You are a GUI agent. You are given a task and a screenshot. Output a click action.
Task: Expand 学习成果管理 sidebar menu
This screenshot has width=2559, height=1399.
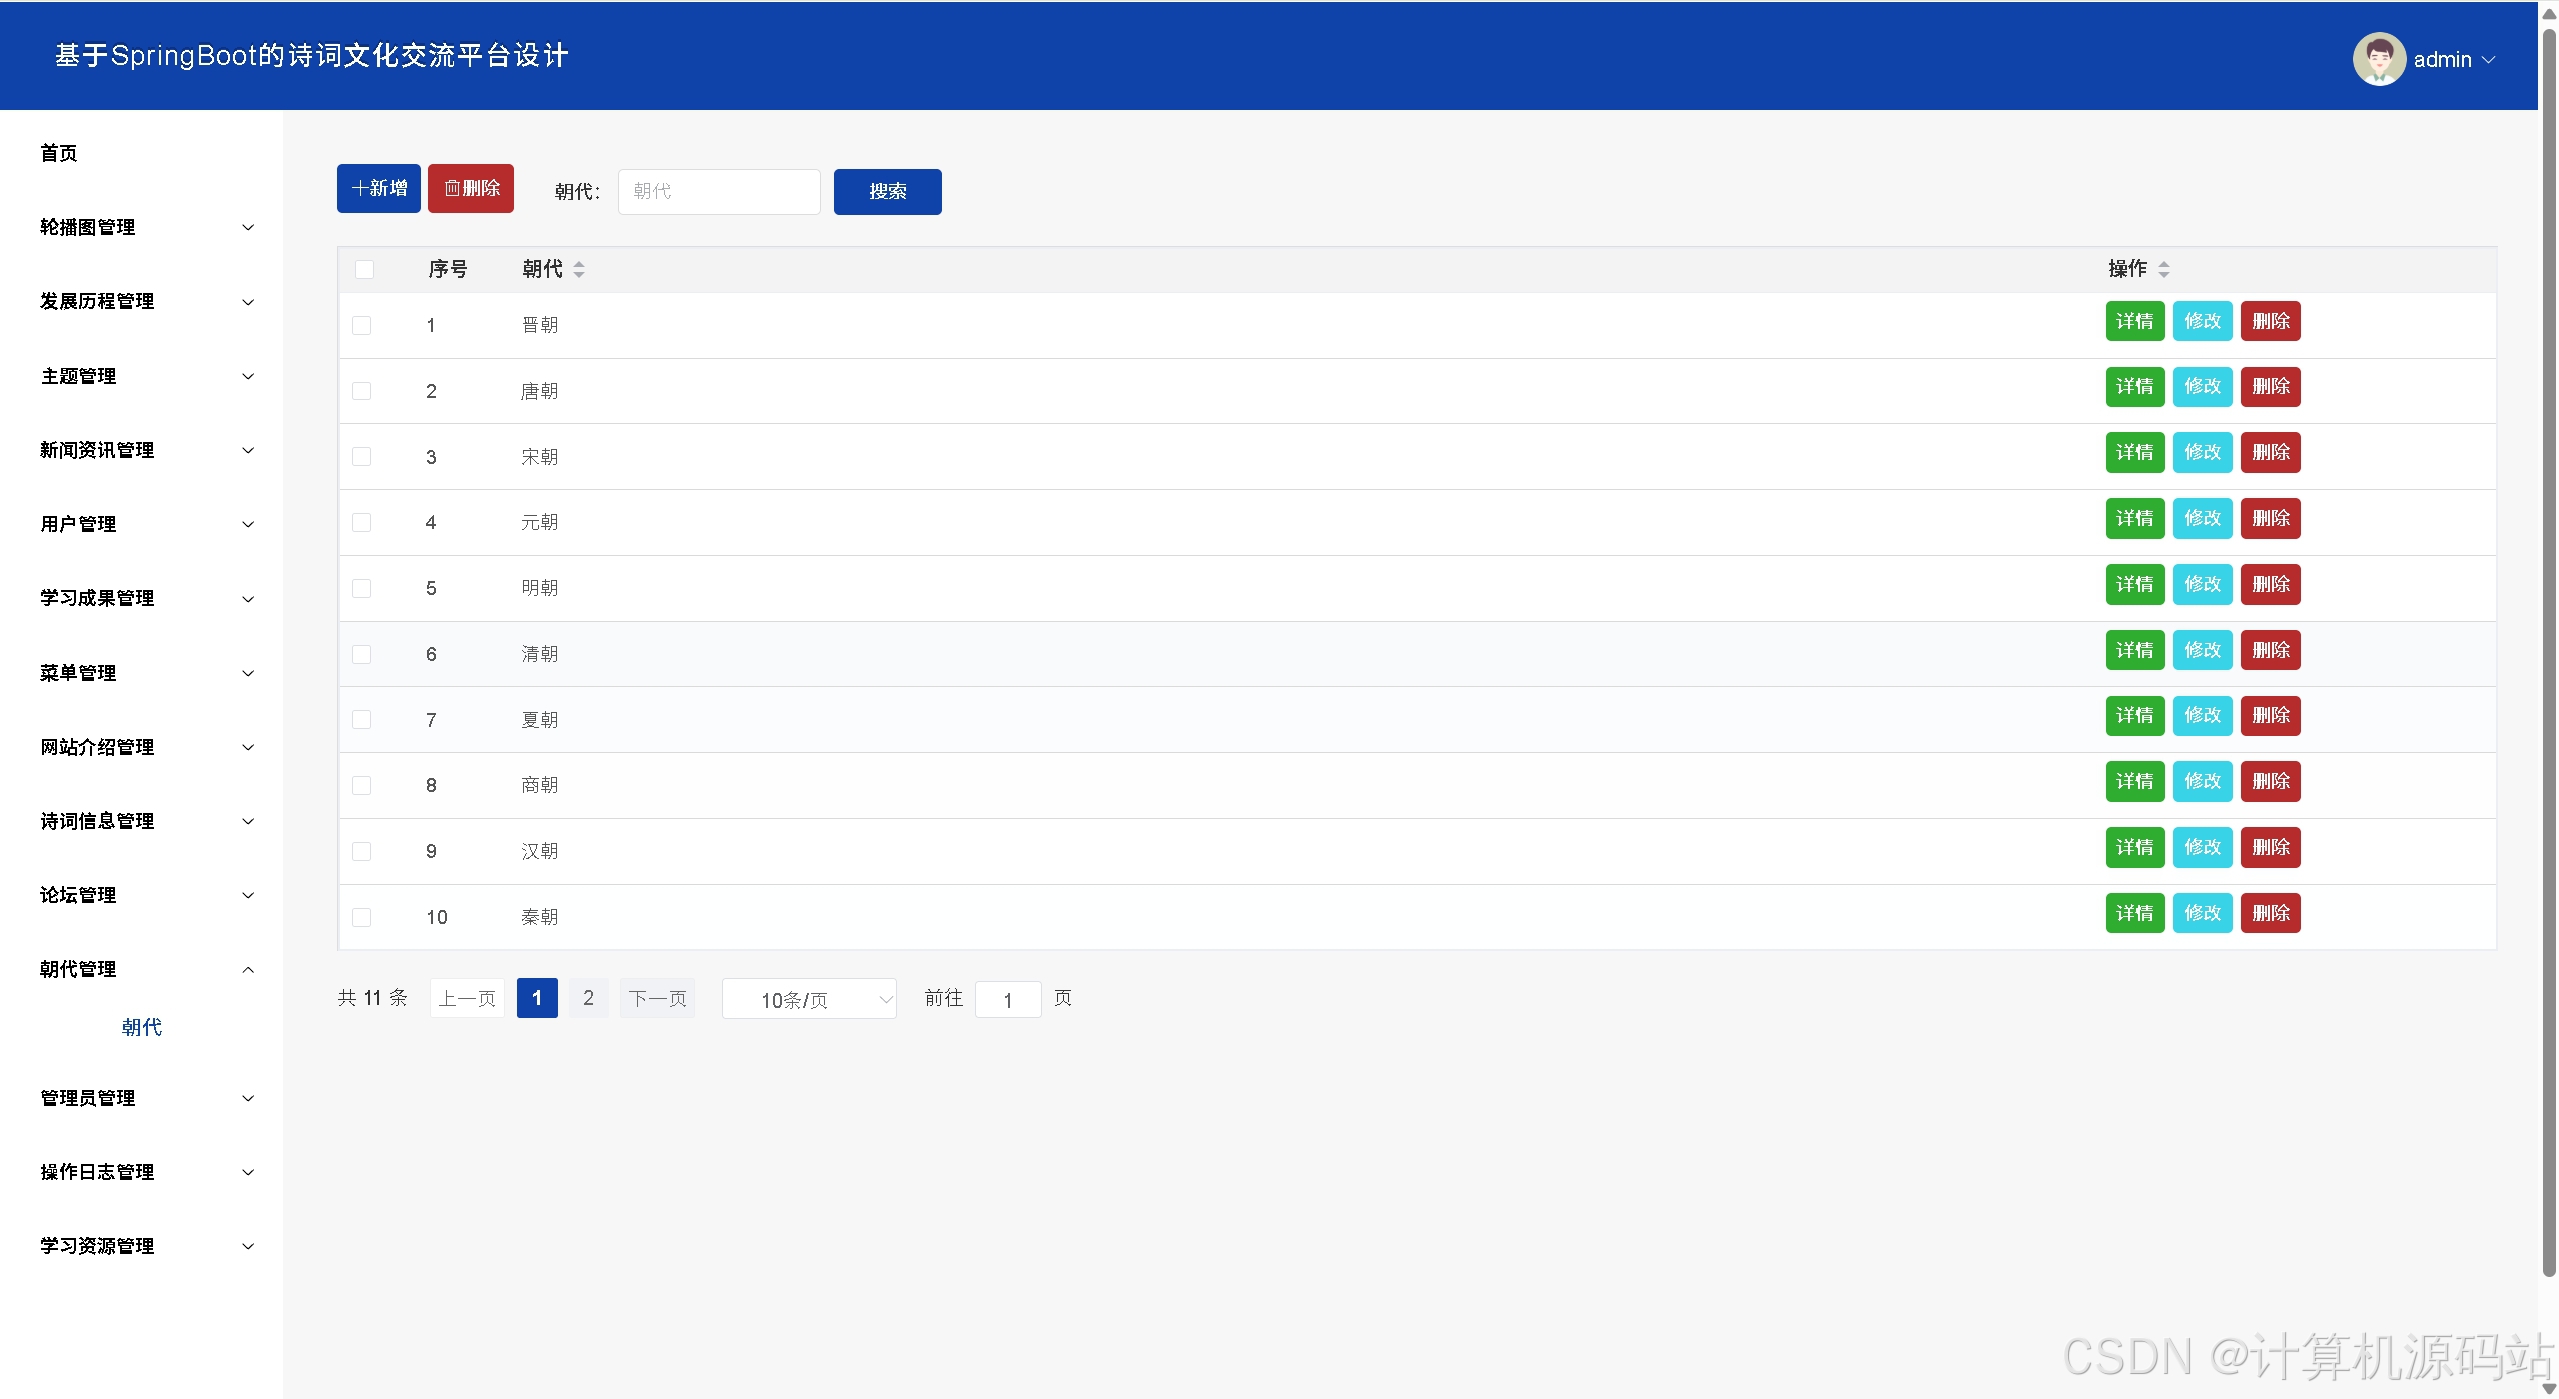(x=141, y=598)
